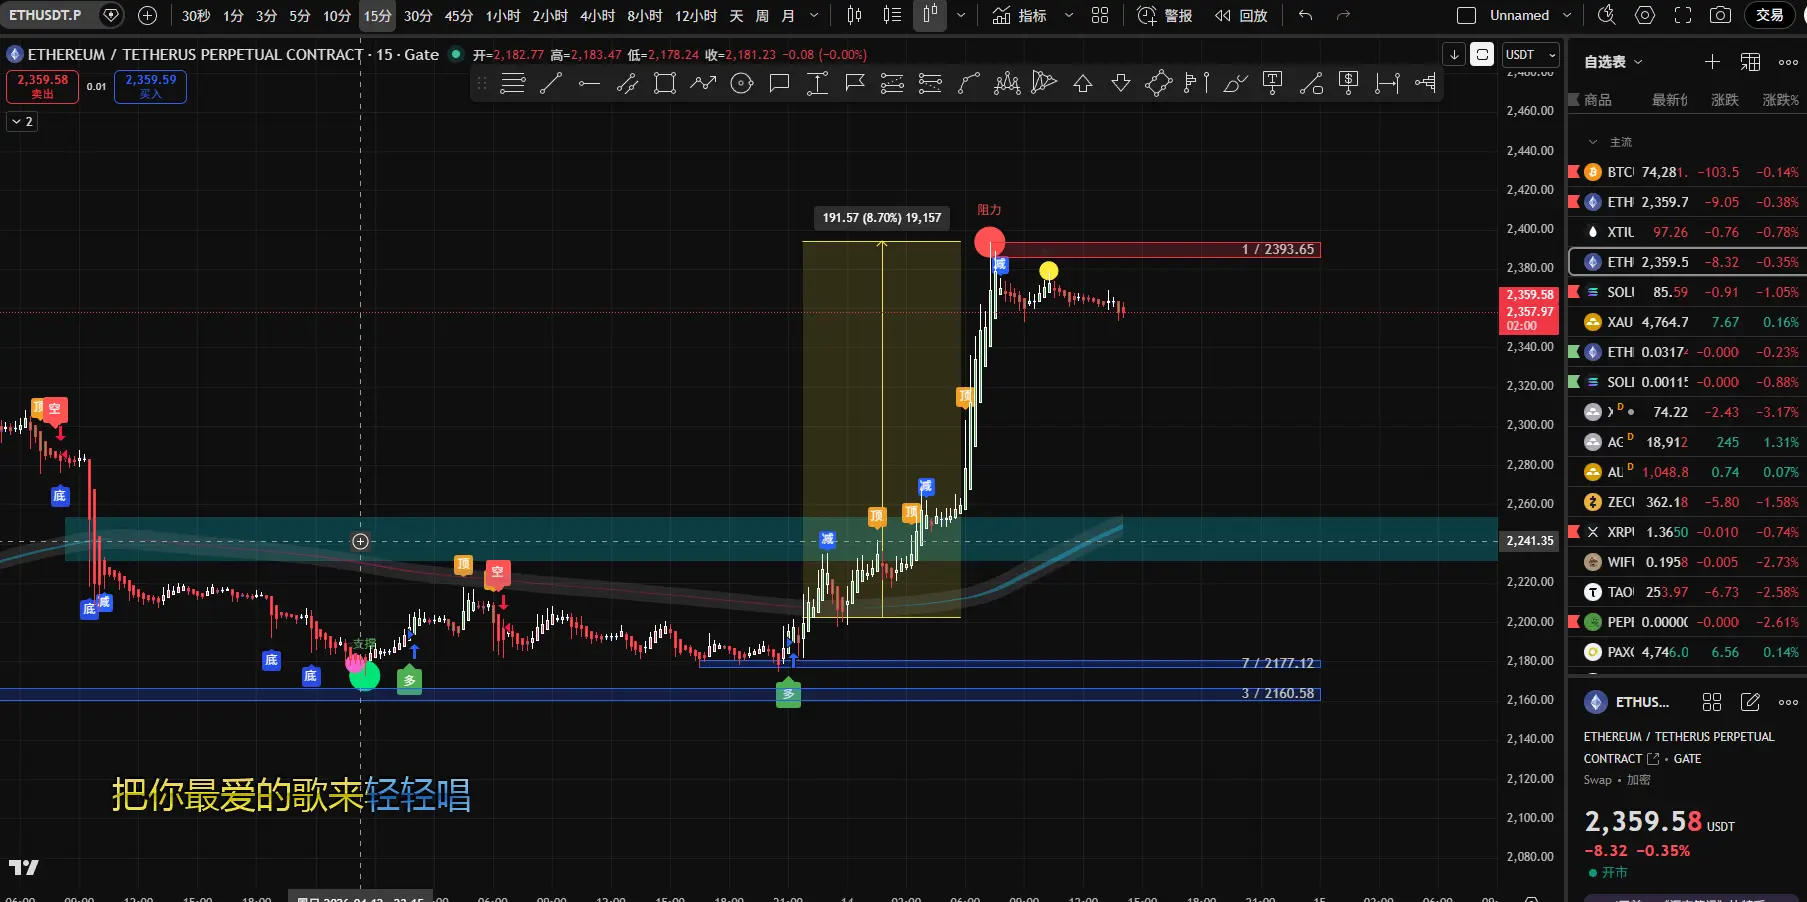Select the red 阻力 resistance circle marker
The width and height of the screenshot is (1807, 902).
point(989,241)
